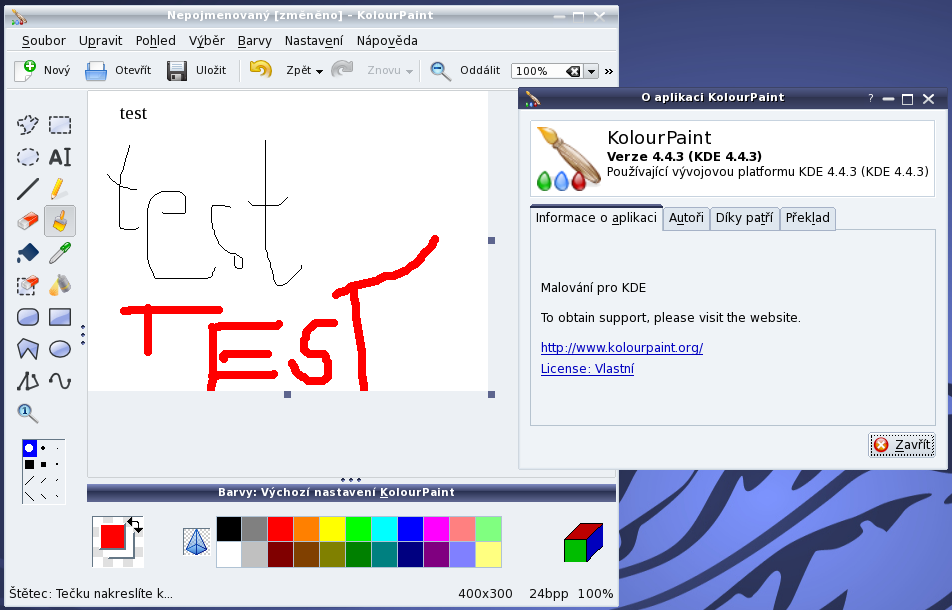Select the Flood Fill bucket tool
The image size is (952, 610).
pyautogui.click(x=27, y=252)
